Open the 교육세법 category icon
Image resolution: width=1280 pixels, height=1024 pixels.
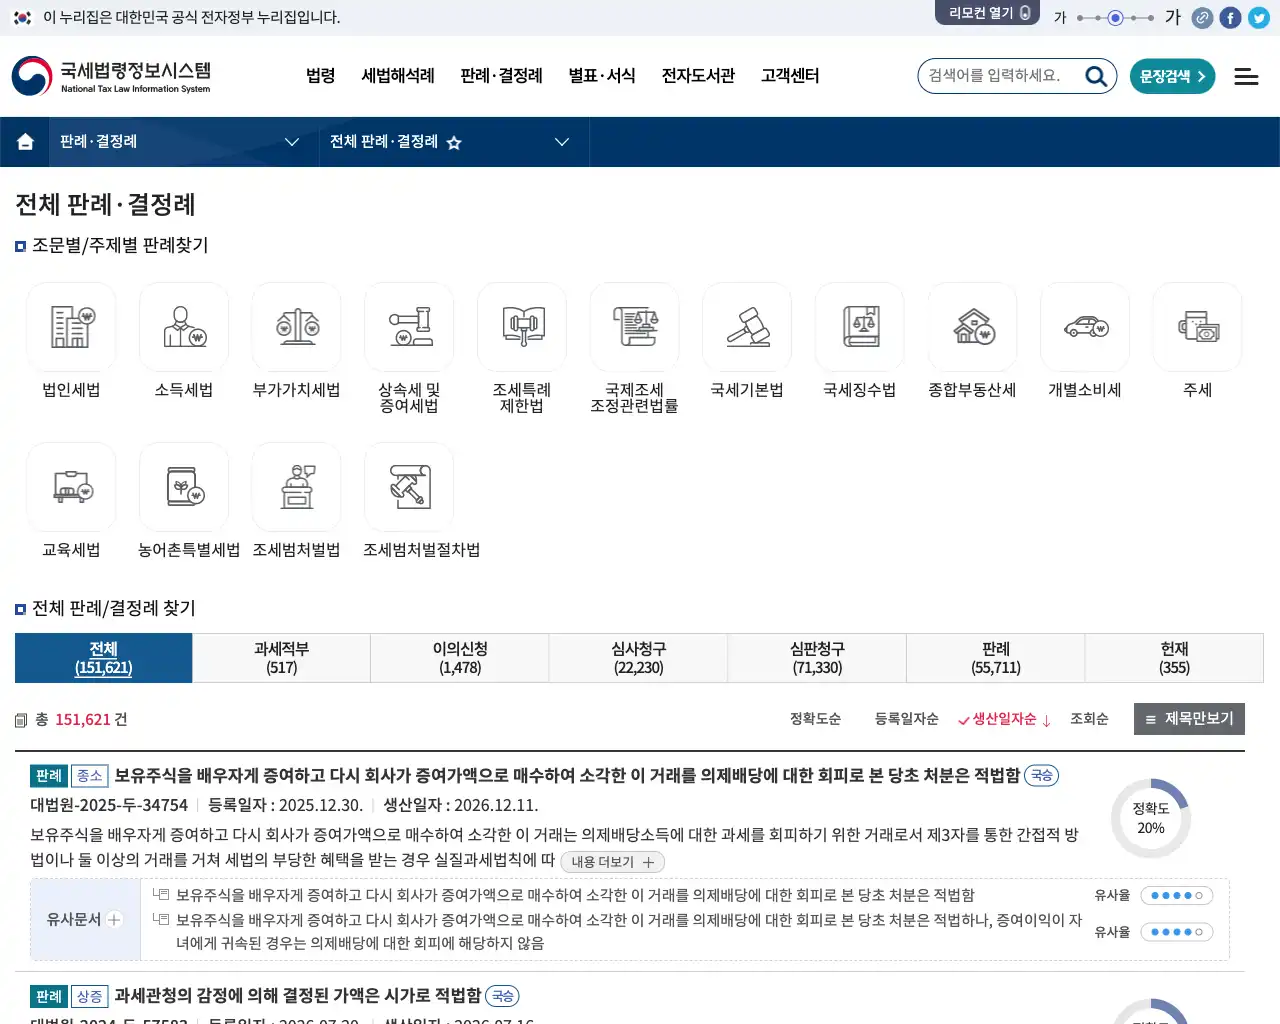pyautogui.click(x=71, y=487)
